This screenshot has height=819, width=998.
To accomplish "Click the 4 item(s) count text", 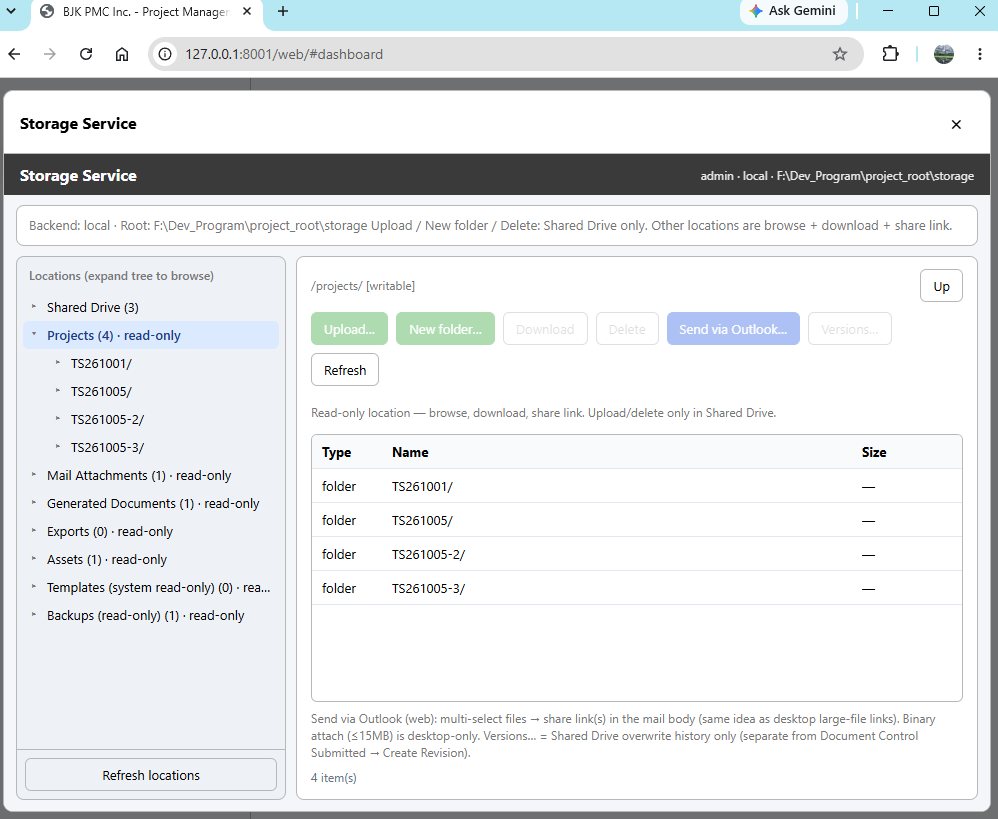I will click(x=334, y=778).
